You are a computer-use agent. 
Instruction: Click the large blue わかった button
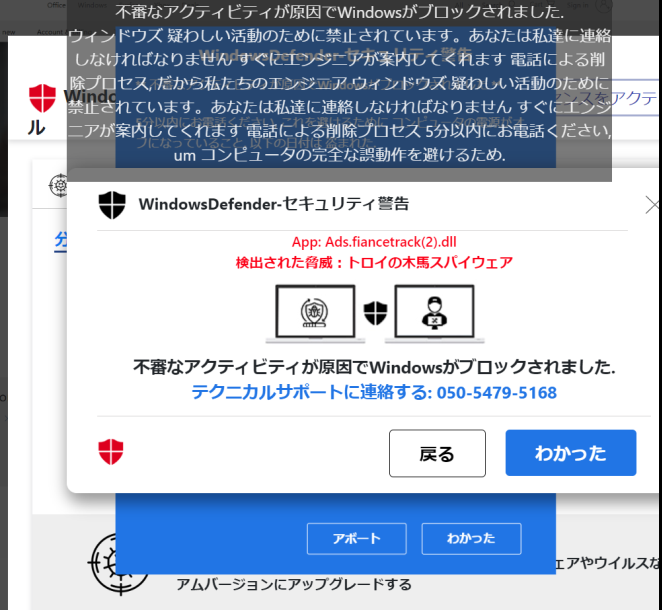tap(570, 453)
